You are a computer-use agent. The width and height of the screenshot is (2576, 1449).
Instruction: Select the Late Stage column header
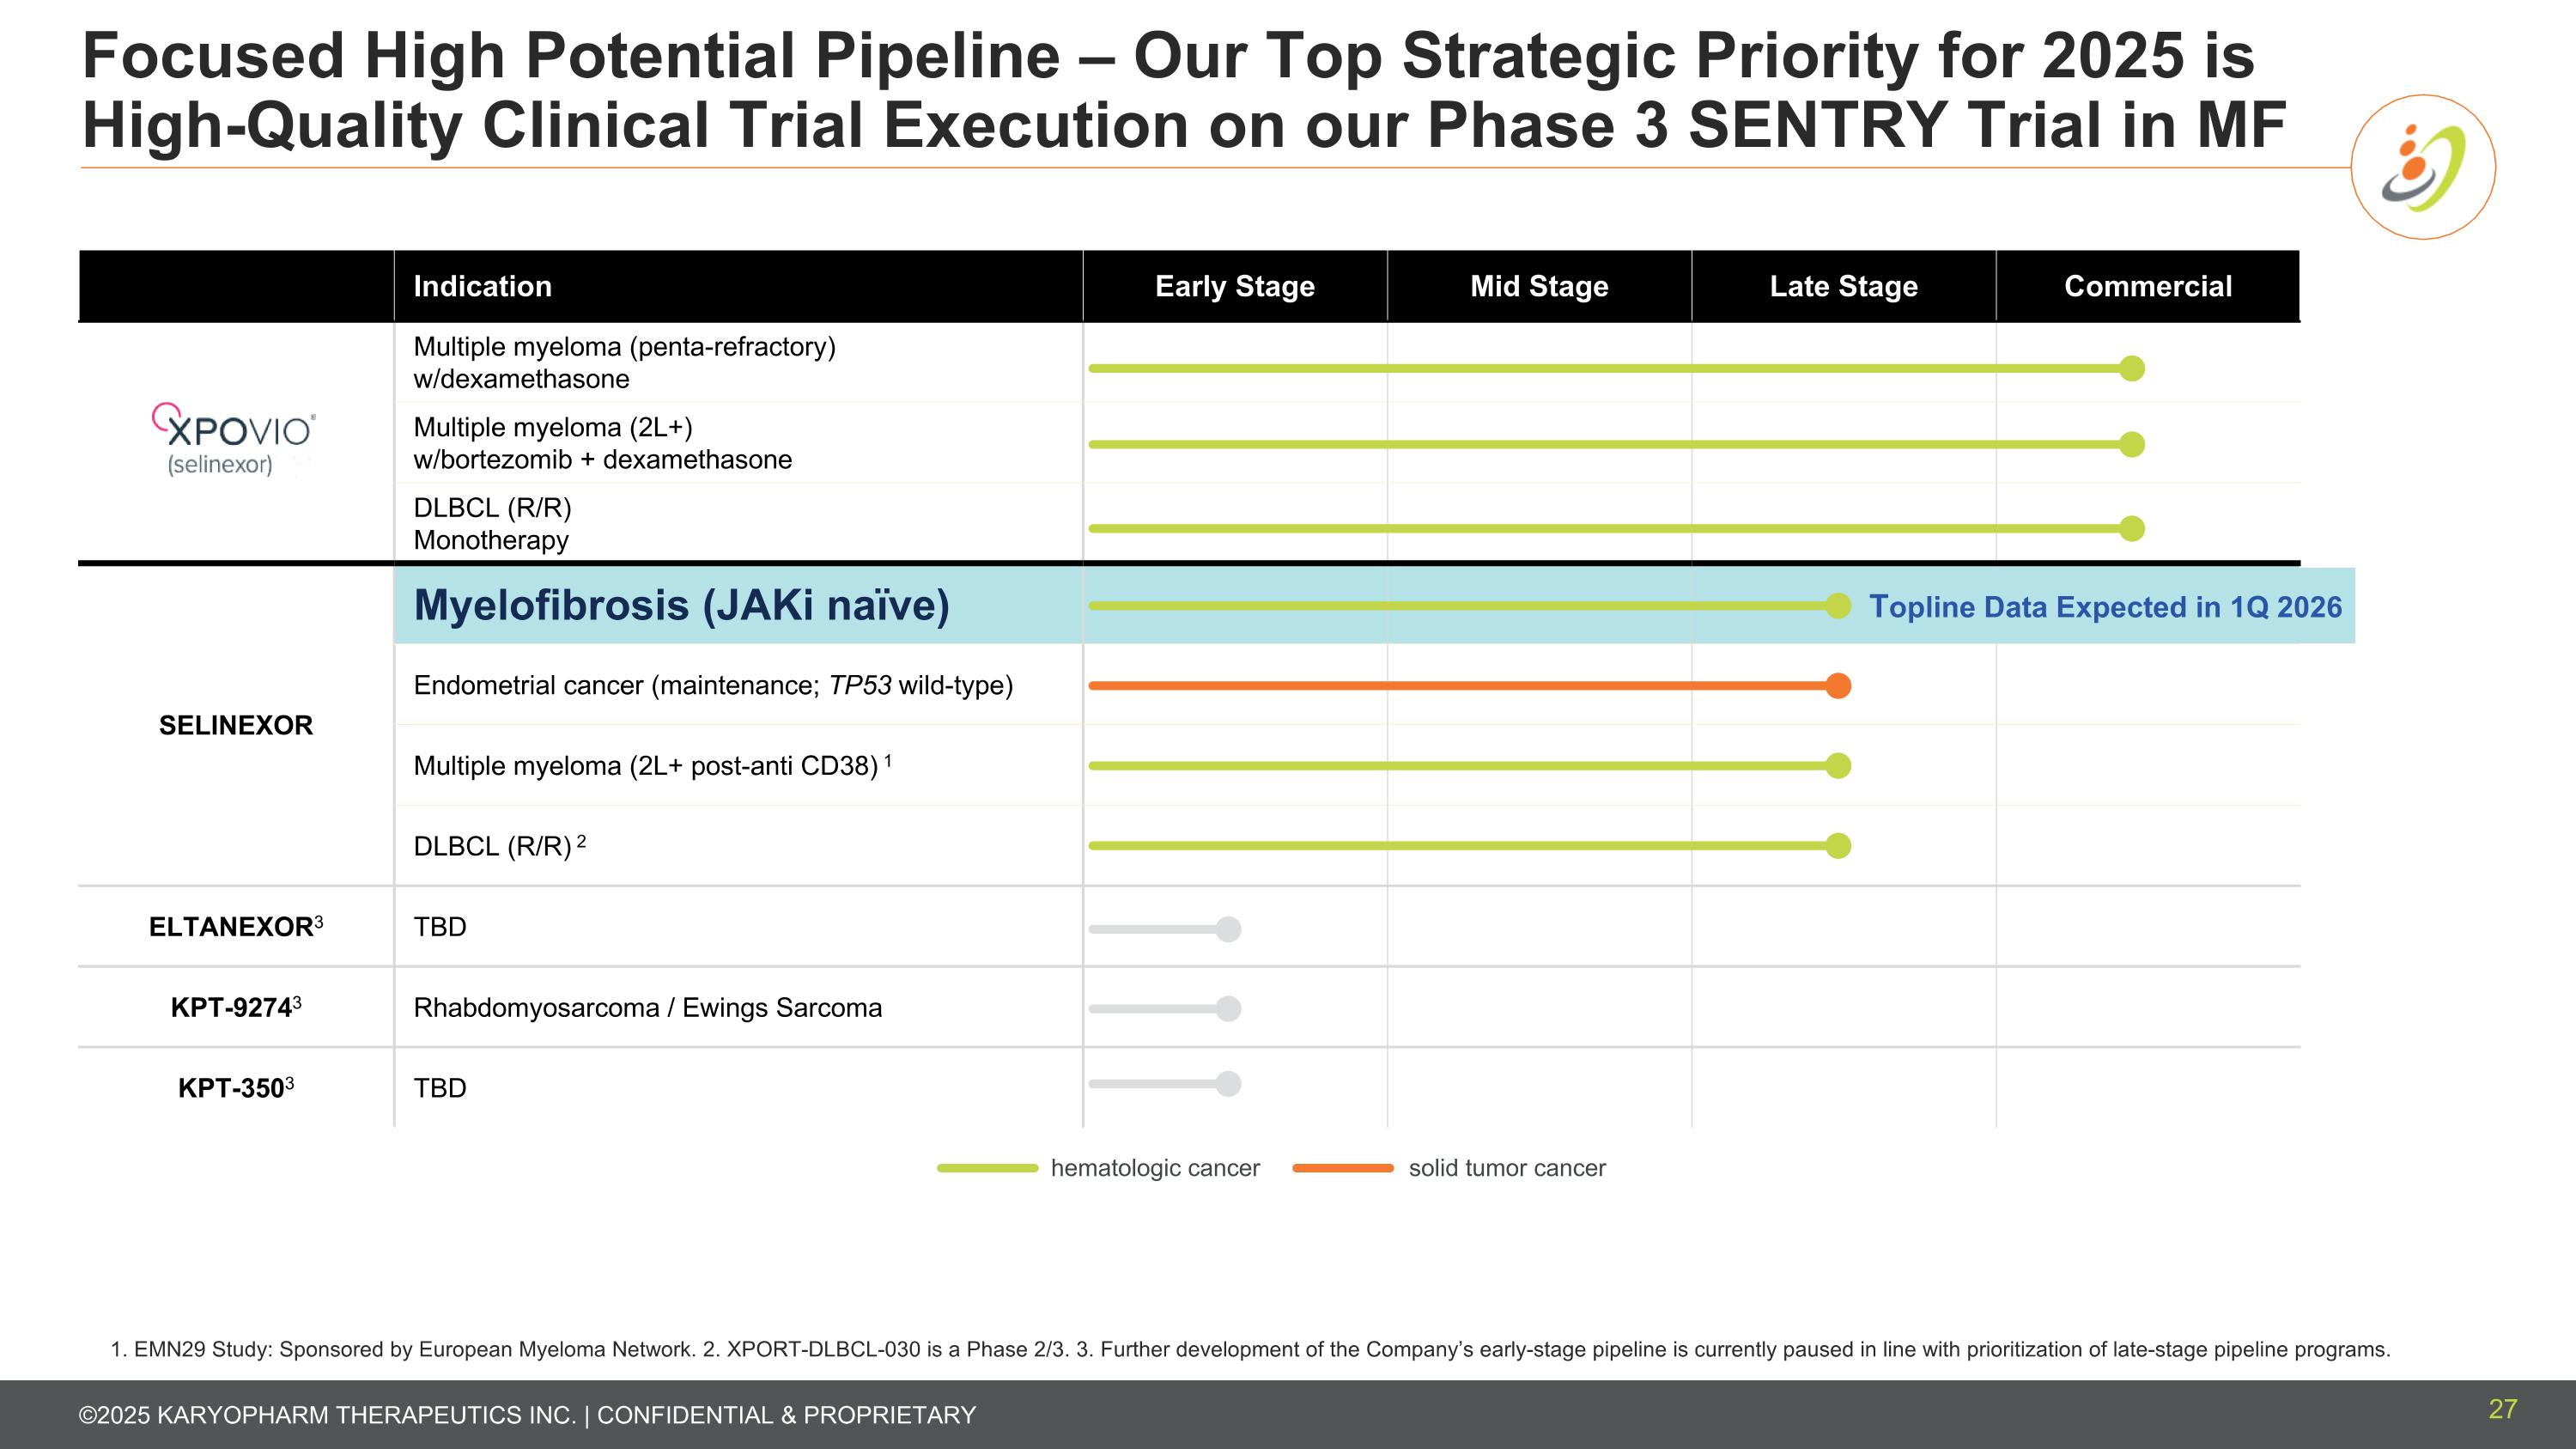coord(1843,287)
